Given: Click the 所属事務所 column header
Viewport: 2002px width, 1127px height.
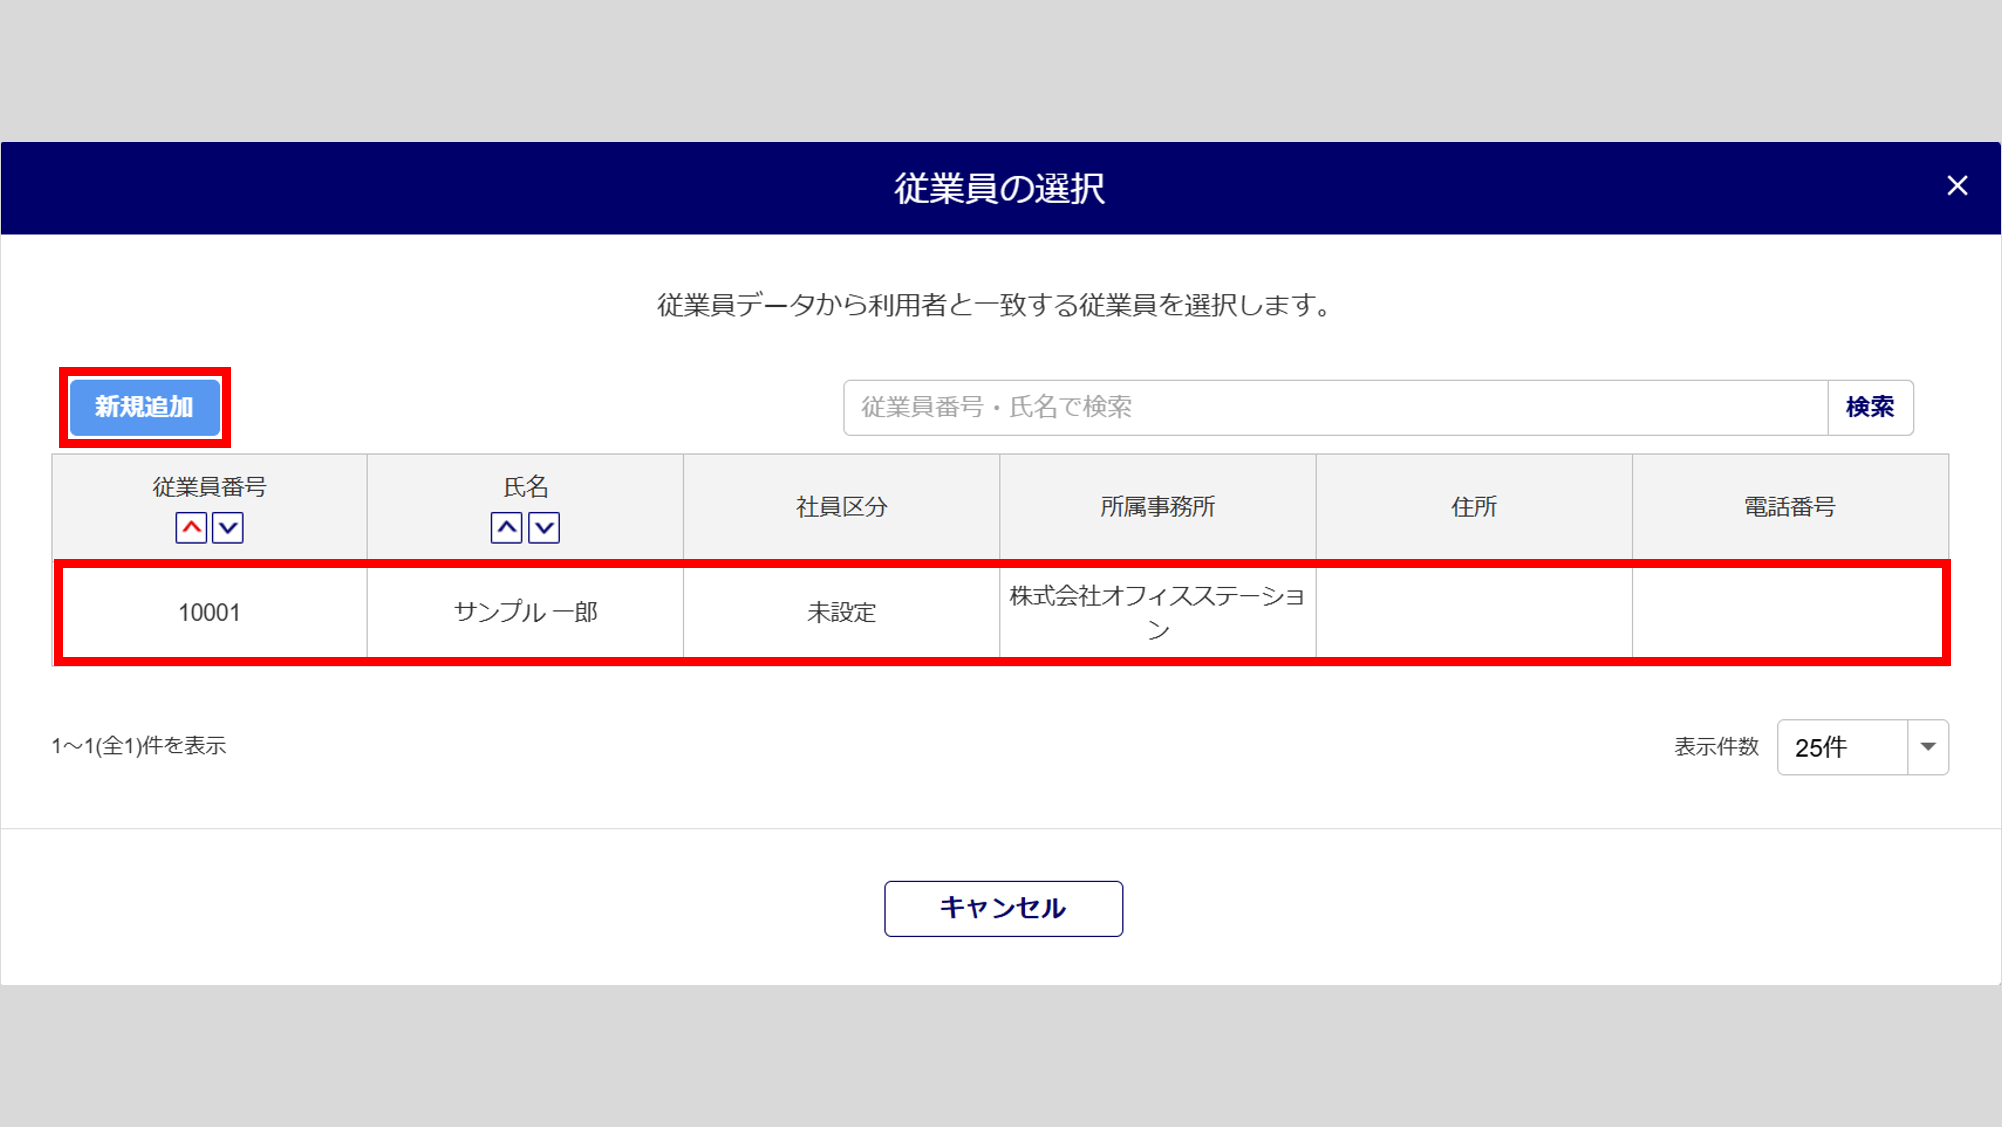Looking at the screenshot, I should pyautogui.click(x=1157, y=507).
